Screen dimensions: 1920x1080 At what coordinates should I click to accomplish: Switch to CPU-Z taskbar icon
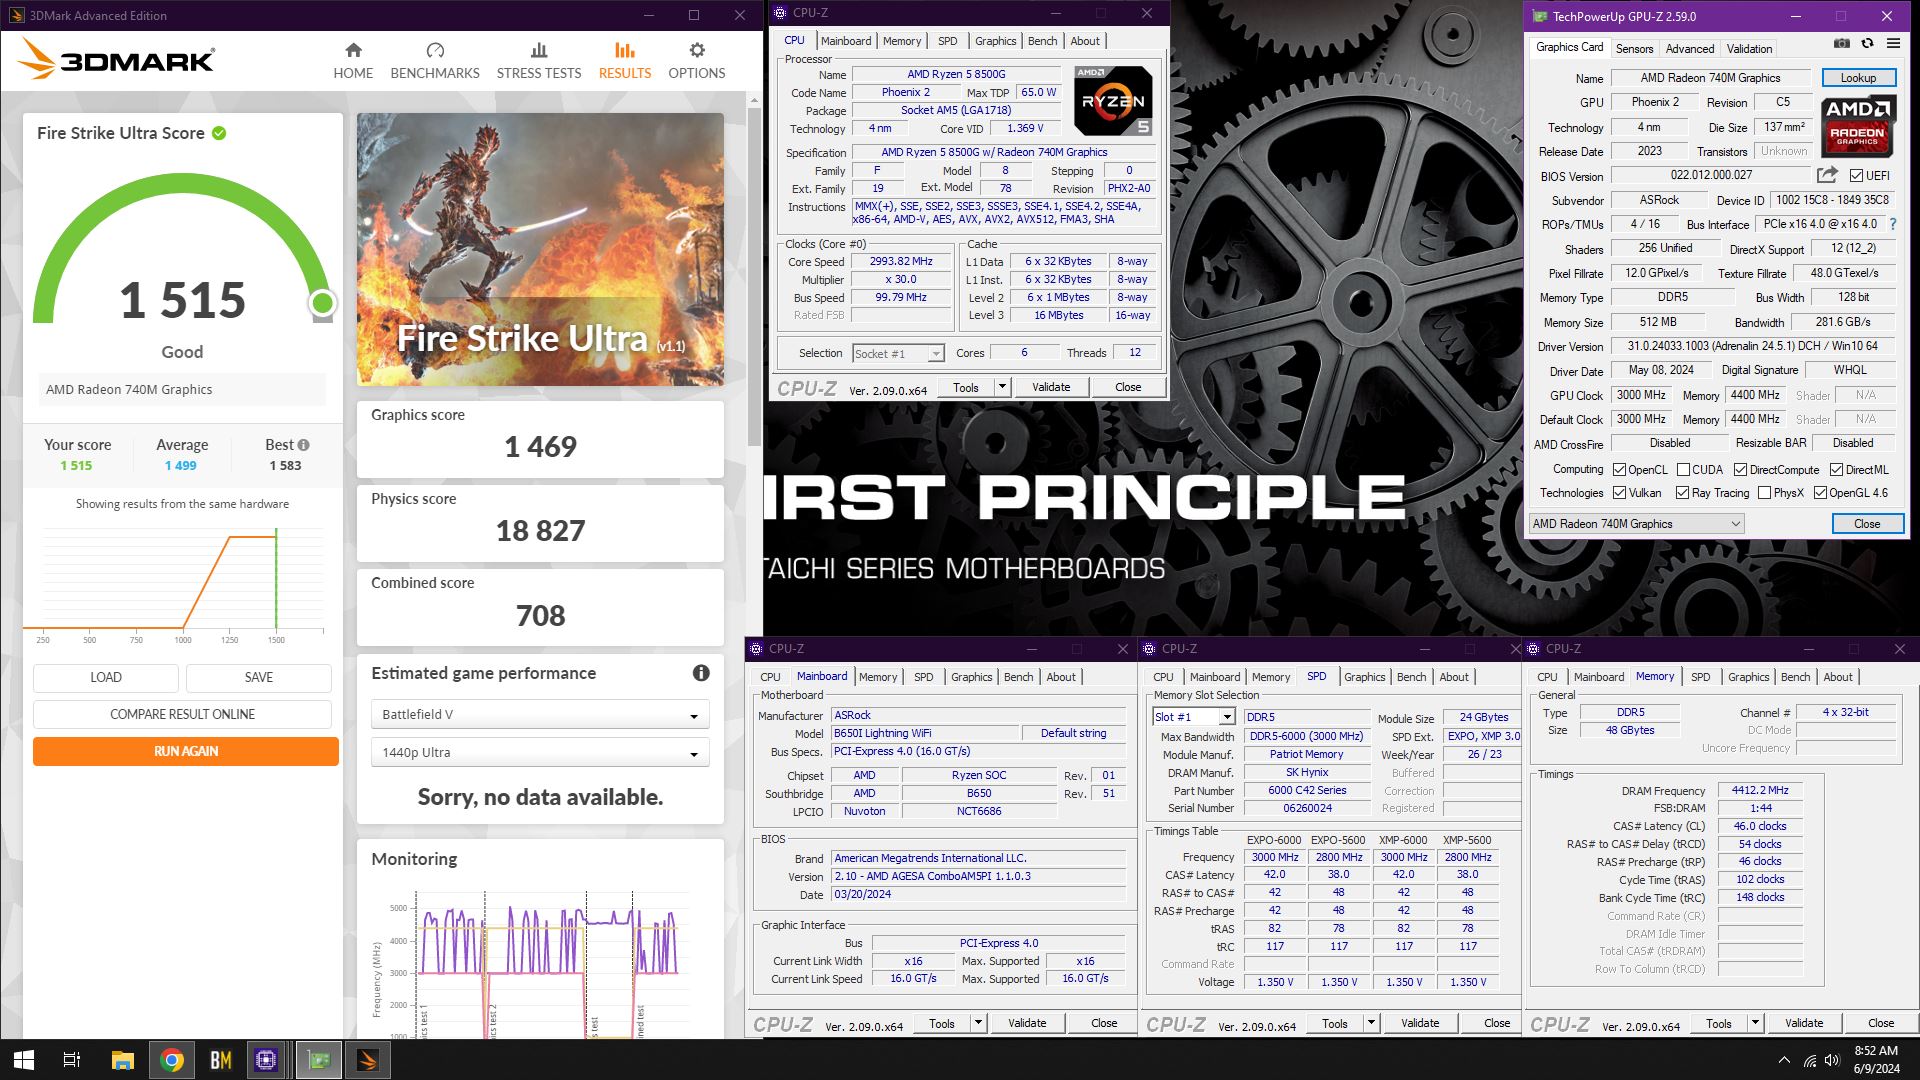point(267,1060)
